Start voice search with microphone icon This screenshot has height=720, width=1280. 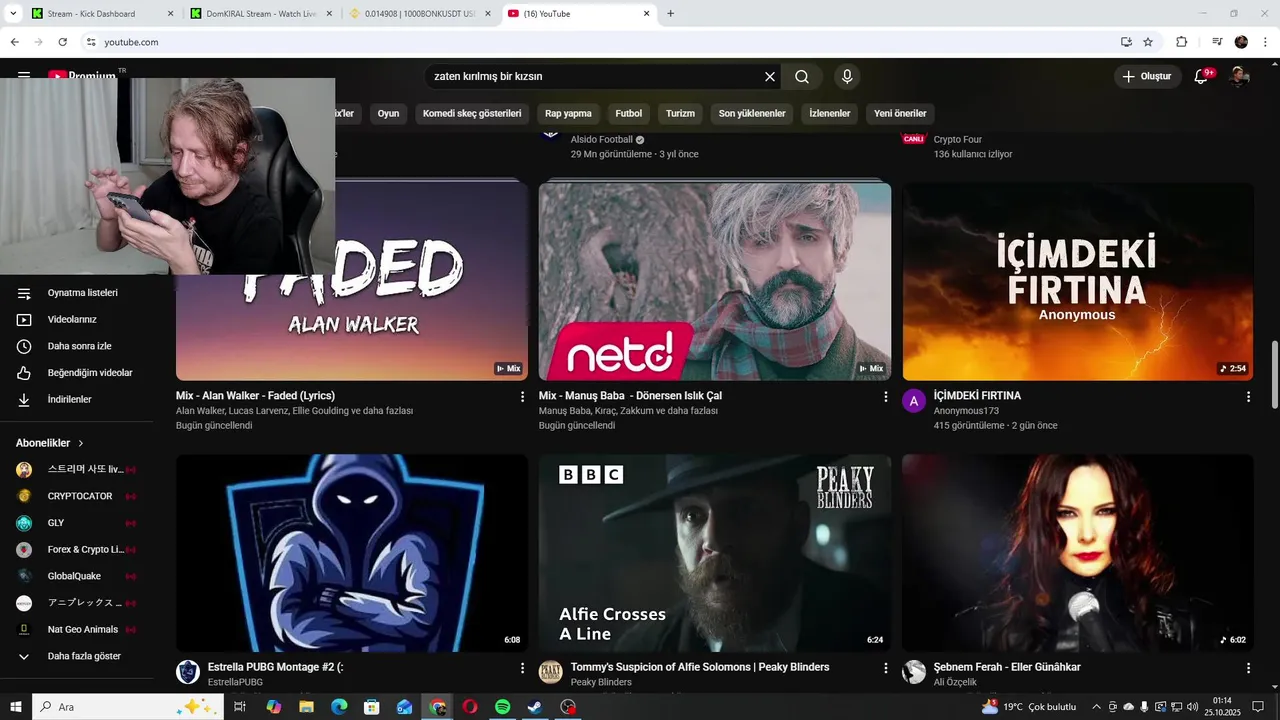pos(847,77)
